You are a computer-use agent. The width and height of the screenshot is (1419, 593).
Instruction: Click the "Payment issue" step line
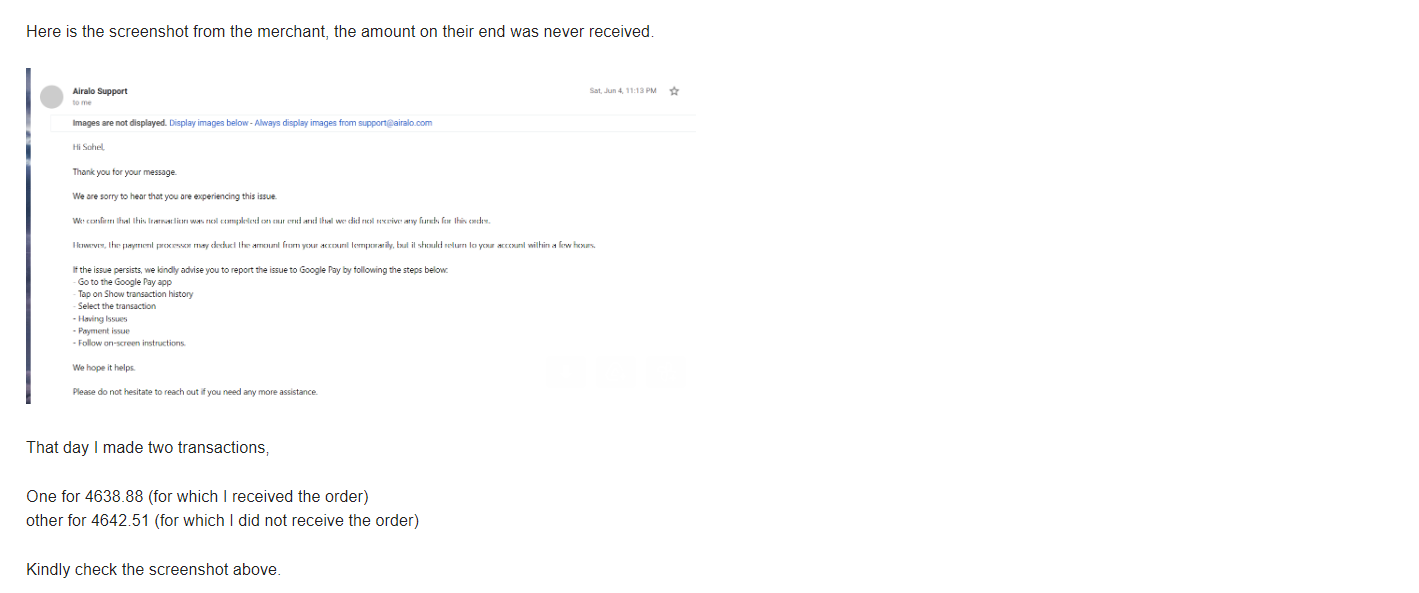coord(101,331)
